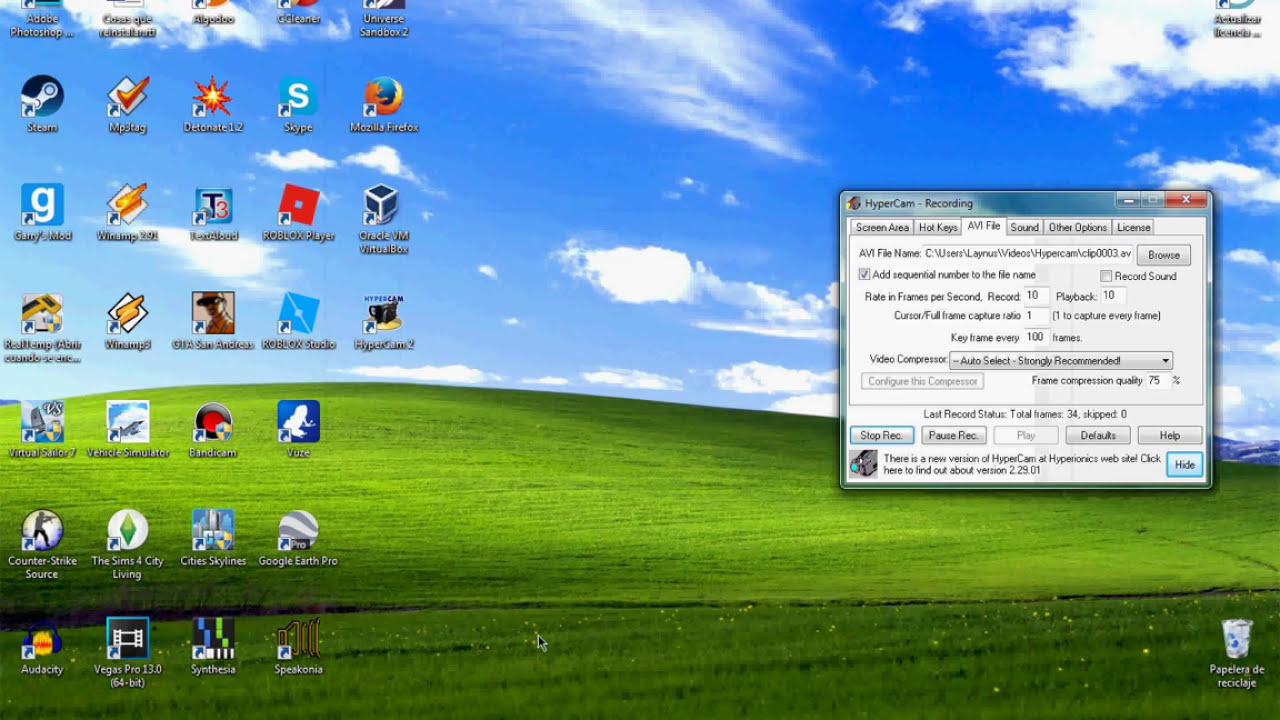Open Vegas Pro 13.0 shortcut

127,653
